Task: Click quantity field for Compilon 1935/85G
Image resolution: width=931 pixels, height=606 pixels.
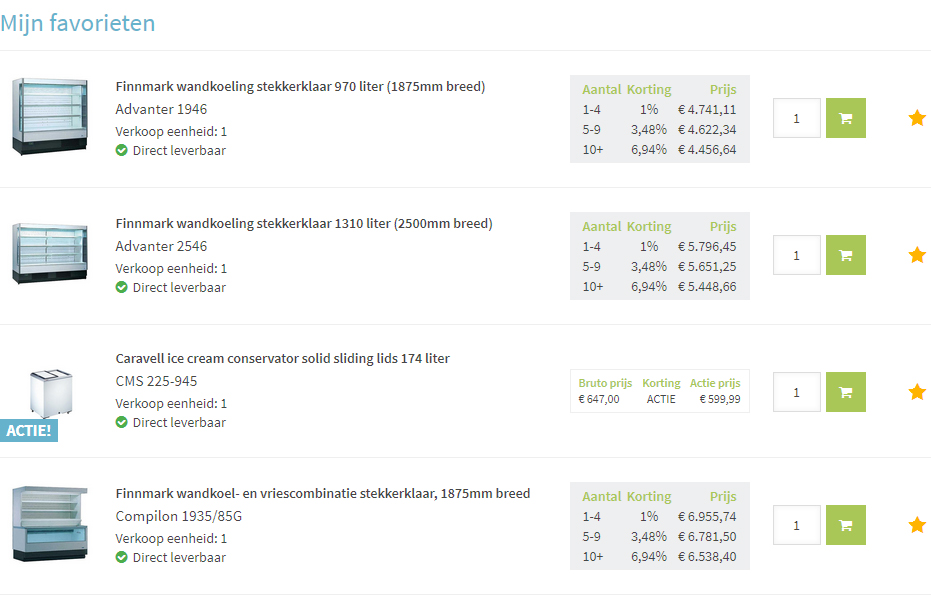Action: (797, 525)
